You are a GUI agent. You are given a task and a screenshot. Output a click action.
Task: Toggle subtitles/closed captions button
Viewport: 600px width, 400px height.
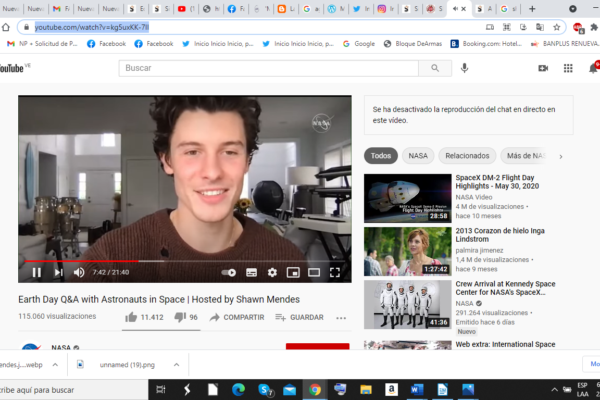point(251,272)
